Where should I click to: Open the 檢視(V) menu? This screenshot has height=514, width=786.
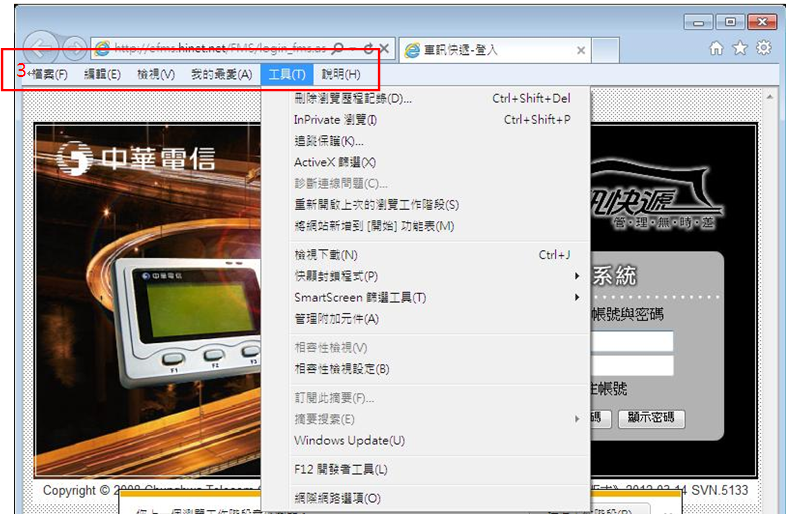pos(156,75)
